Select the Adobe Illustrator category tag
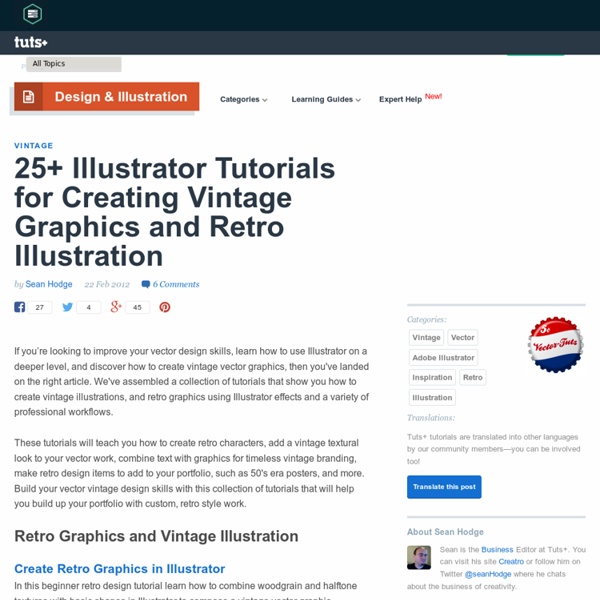This screenshot has width=600, height=600. [443, 358]
